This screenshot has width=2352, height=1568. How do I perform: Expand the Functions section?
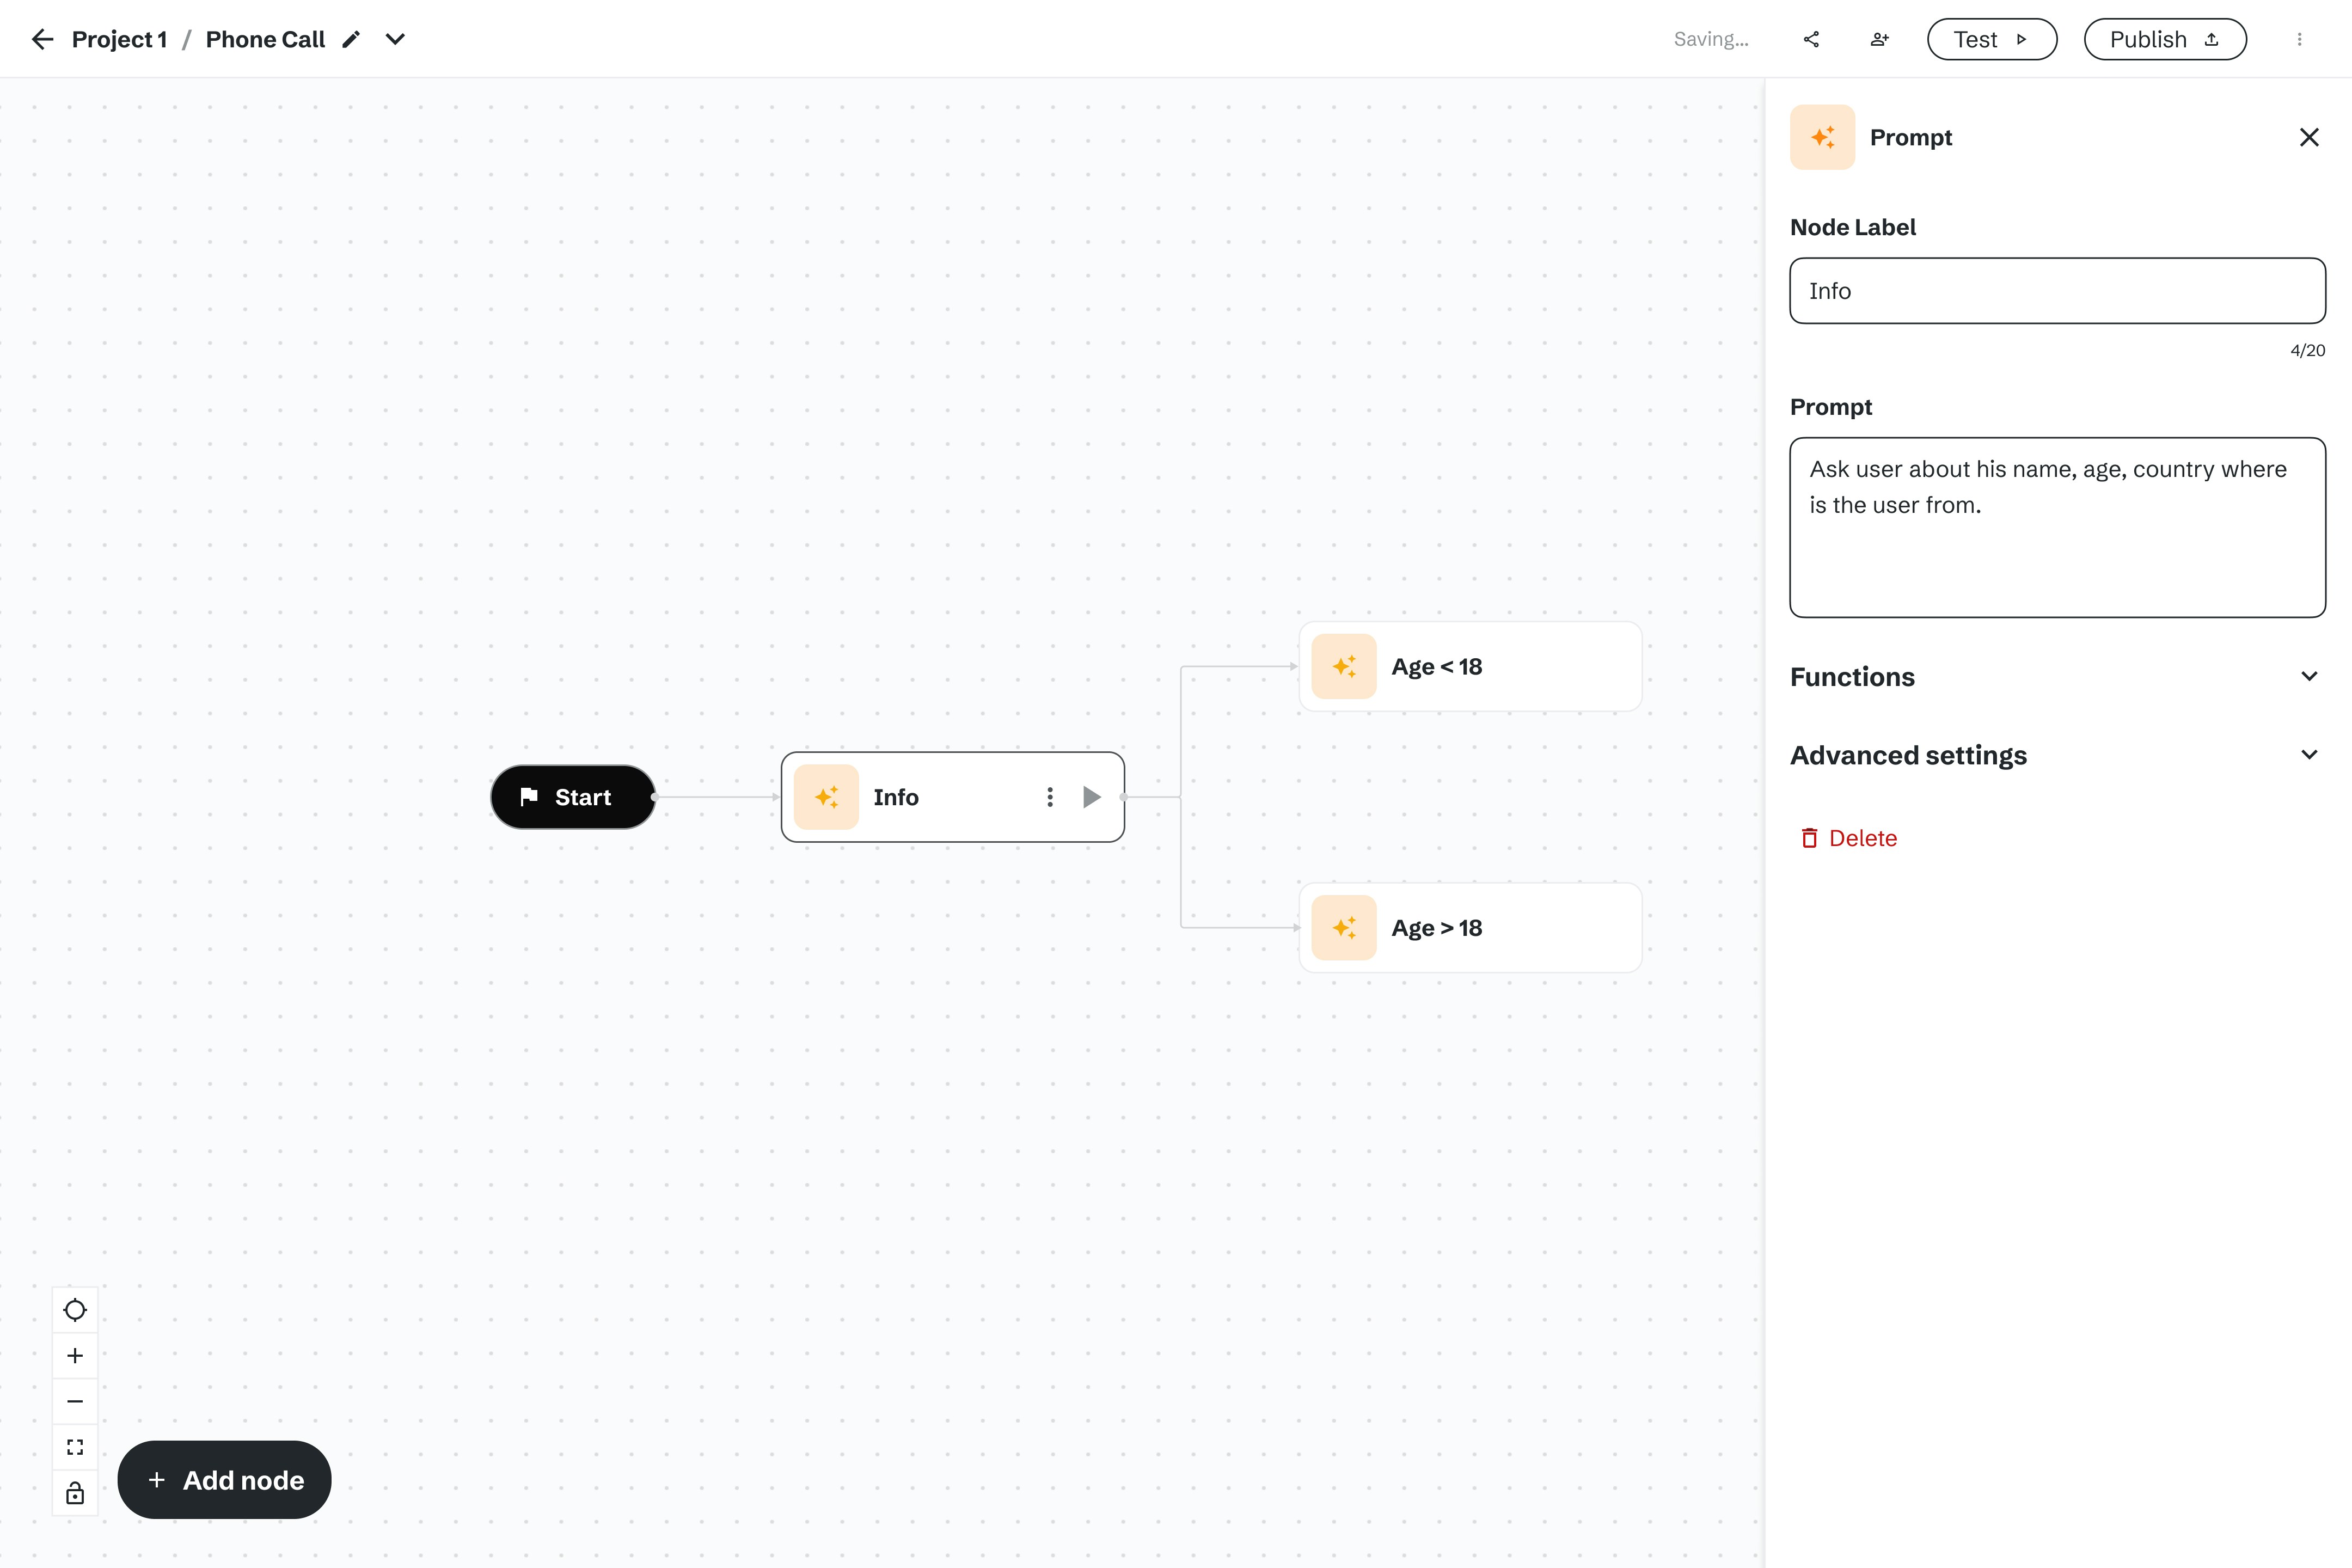[x=2309, y=676]
